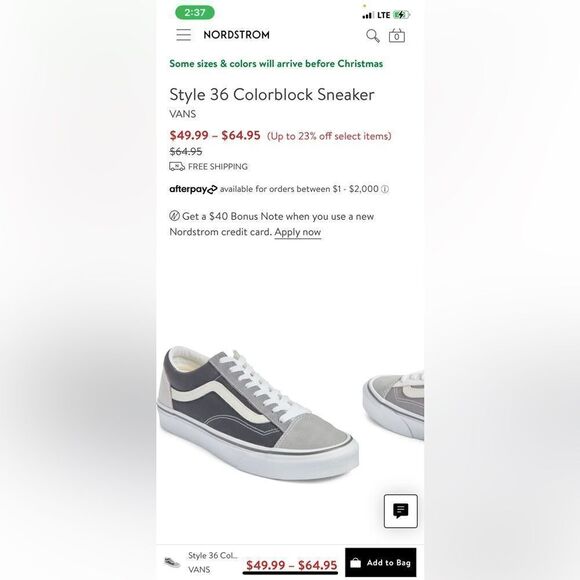The width and height of the screenshot is (580, 580).
Task: Tap the Nordstrom Note circle icon
Action: 174,216
